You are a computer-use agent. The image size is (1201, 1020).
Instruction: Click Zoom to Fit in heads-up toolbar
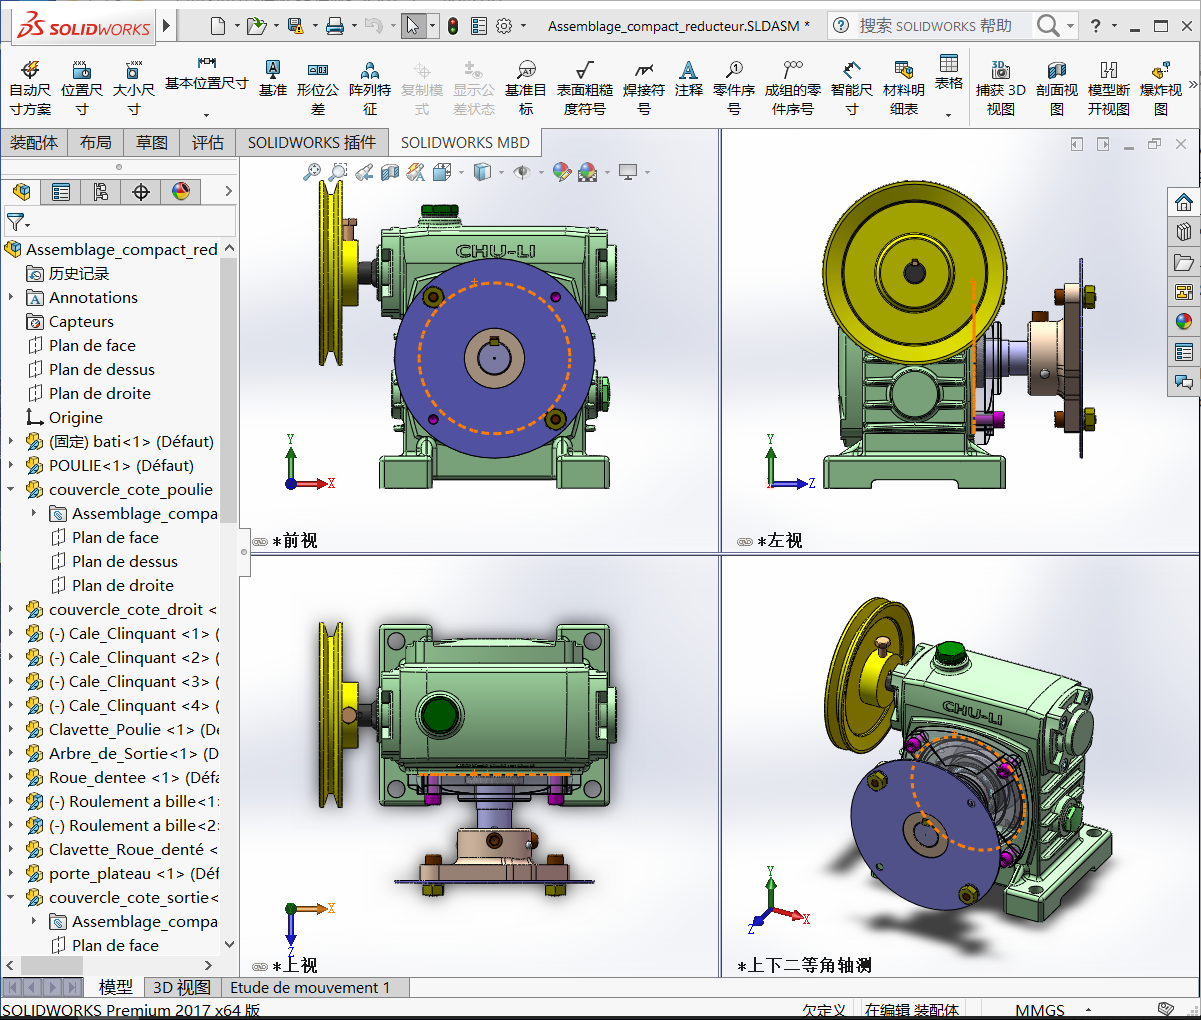(312, 172)
